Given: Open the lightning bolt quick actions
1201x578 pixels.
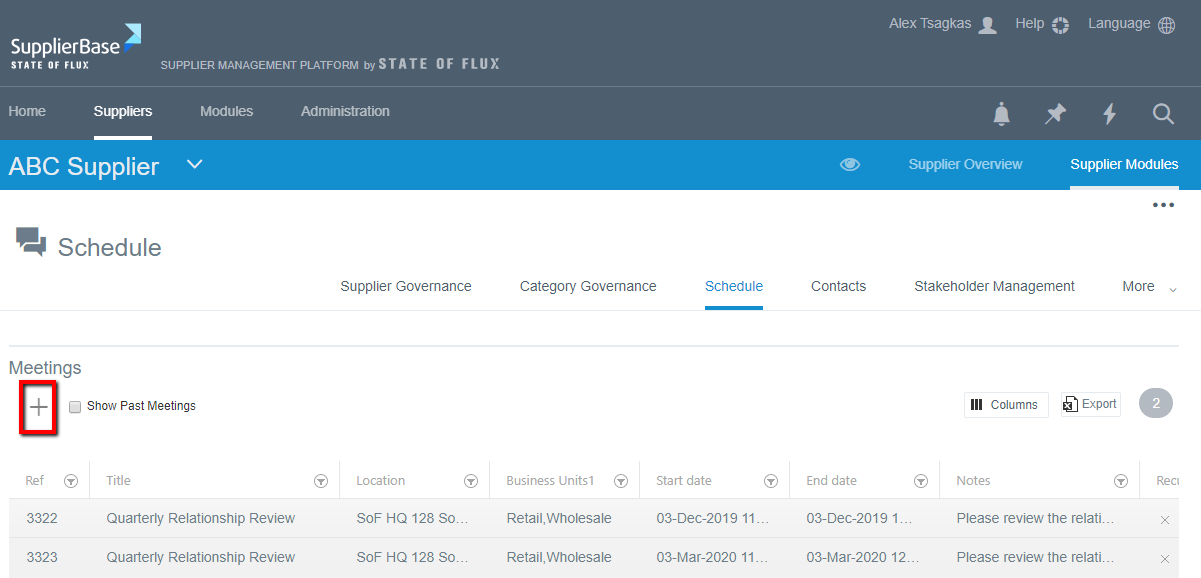Looking at the screenshot, I should (x=1109, y=114).
